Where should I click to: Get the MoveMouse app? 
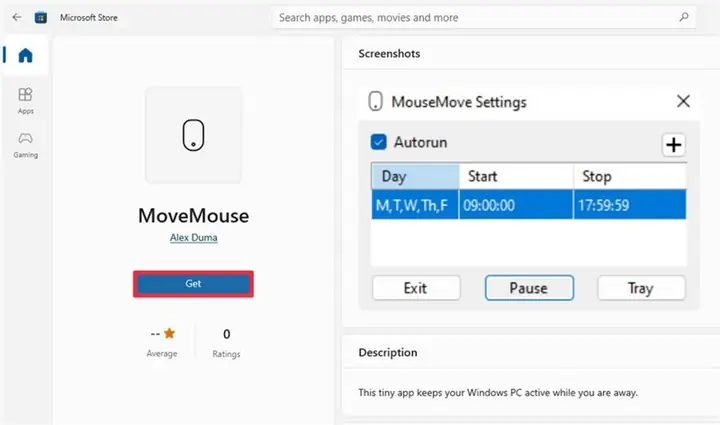pyautogui.click(x=193, y=284)
